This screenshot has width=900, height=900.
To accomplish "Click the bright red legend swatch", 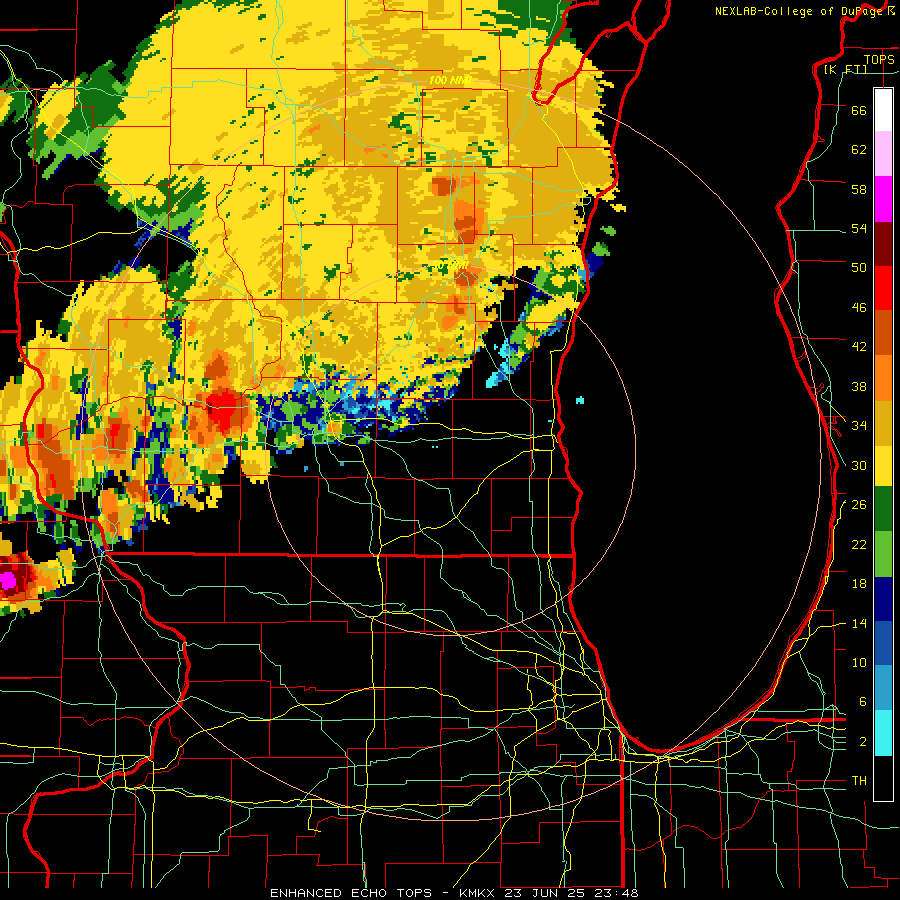I will coord(883,288).
